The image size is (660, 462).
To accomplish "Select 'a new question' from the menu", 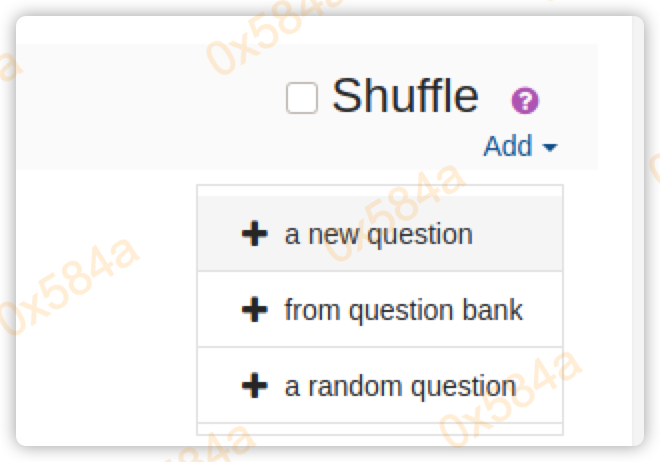I will (x=378, y=234).
